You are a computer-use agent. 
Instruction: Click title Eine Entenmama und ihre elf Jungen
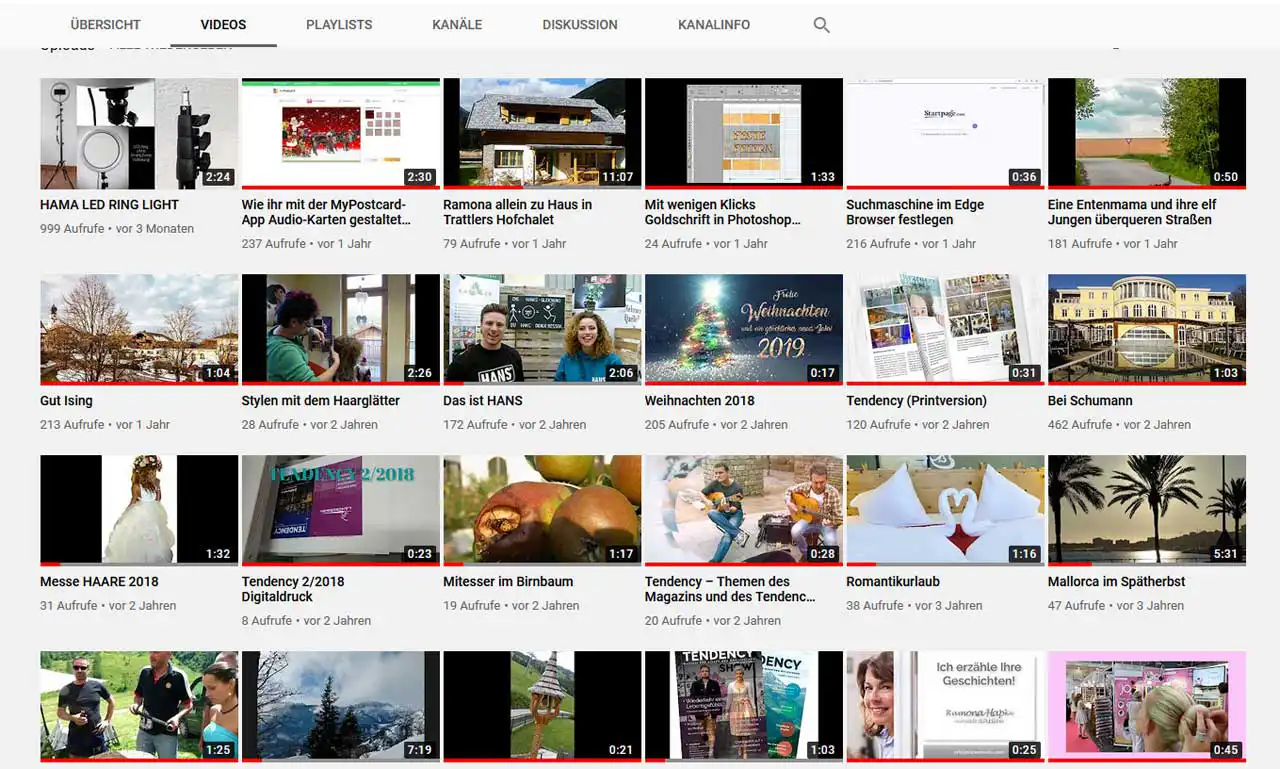1132,212
